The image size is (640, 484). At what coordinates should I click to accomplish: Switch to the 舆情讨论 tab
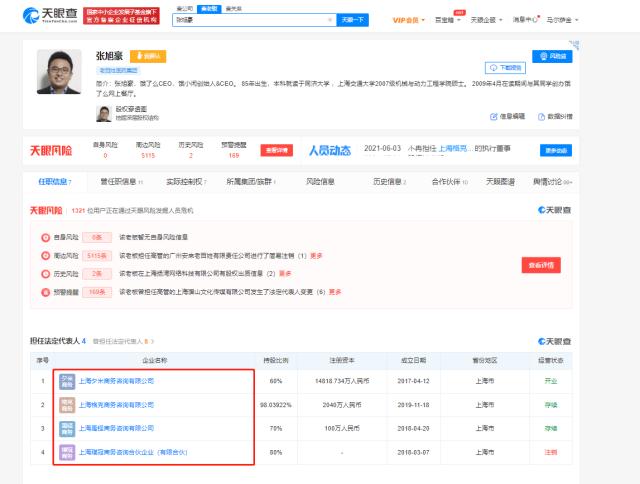click(552, 182)
